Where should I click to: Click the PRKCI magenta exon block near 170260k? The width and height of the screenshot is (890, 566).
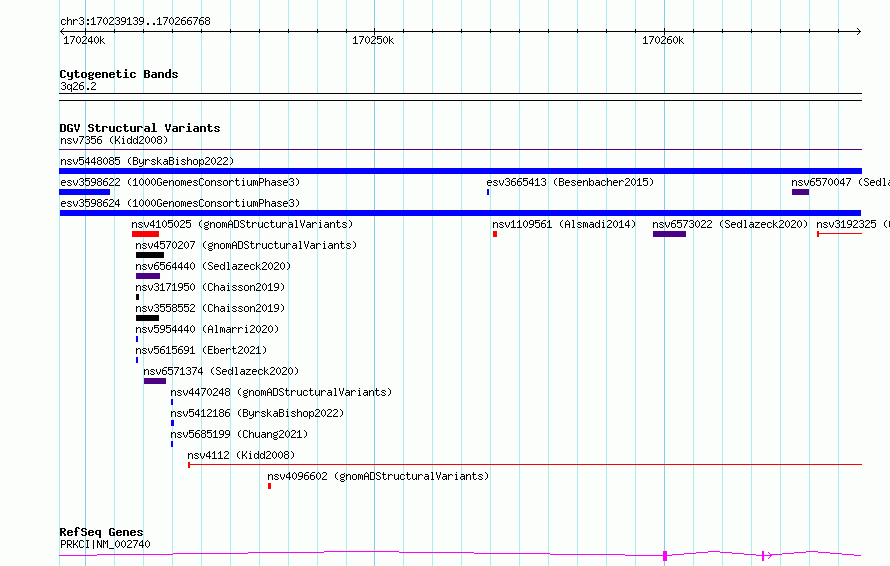(x=665, y=556)
